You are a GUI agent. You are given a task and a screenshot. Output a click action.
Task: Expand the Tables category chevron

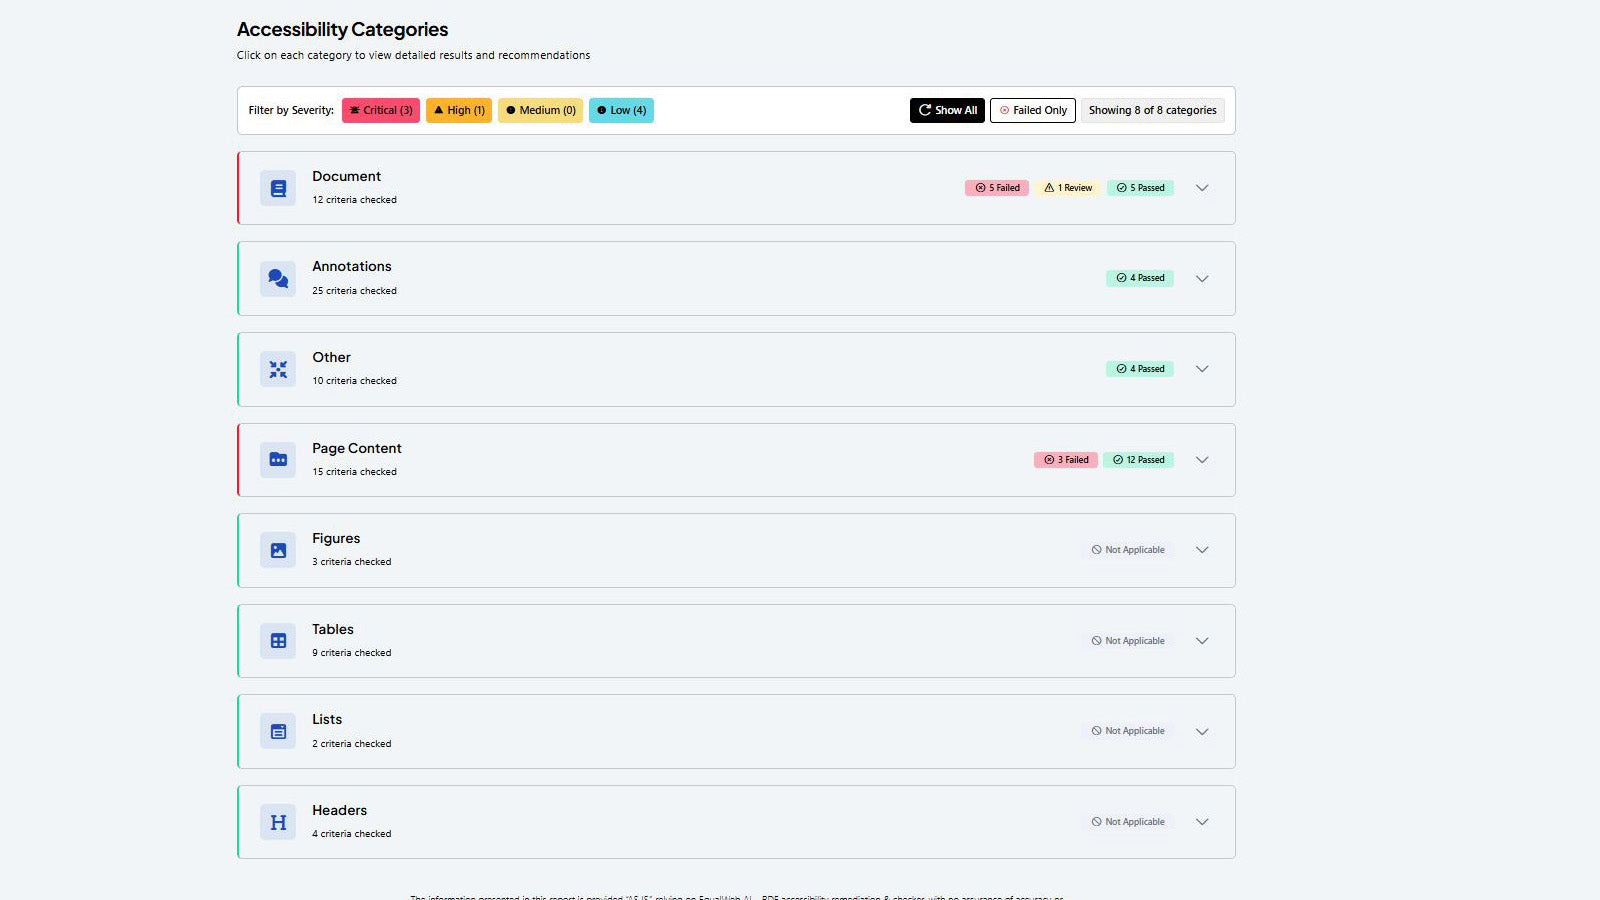(x=1202, y=641)
